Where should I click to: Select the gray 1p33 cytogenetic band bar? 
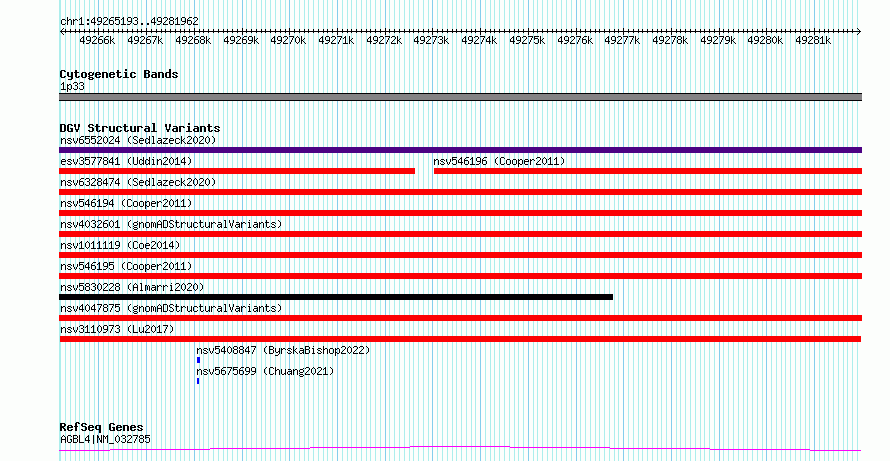[460, 97]
